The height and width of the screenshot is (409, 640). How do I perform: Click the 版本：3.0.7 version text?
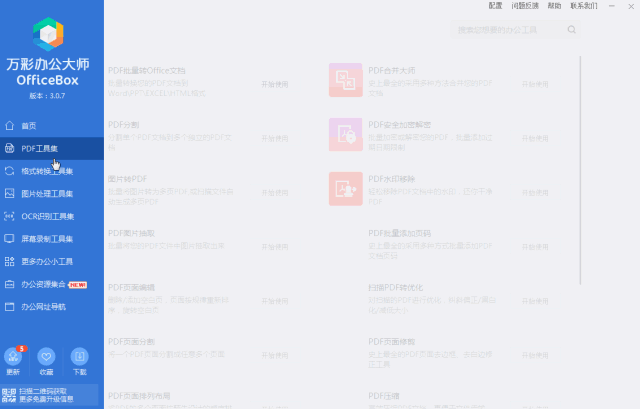click(47, 96)
